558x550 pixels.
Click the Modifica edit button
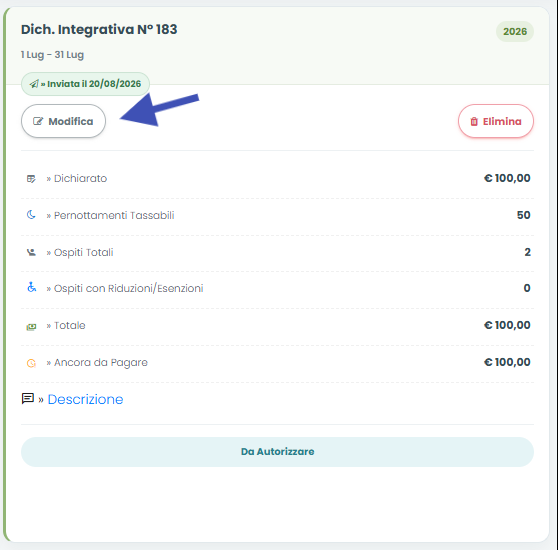(x=63, y=121)
